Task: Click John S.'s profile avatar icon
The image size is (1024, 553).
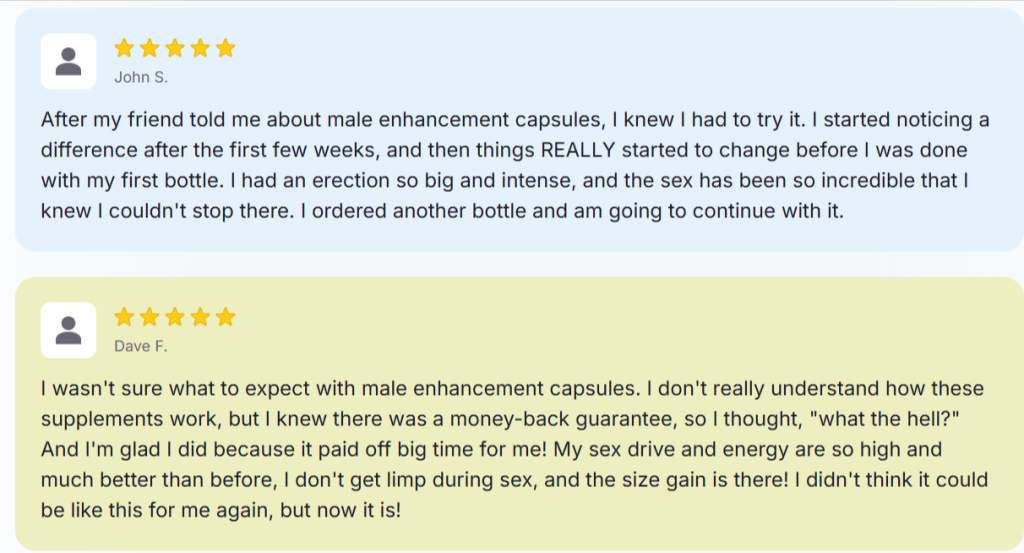Action: (x=68, y=61)
